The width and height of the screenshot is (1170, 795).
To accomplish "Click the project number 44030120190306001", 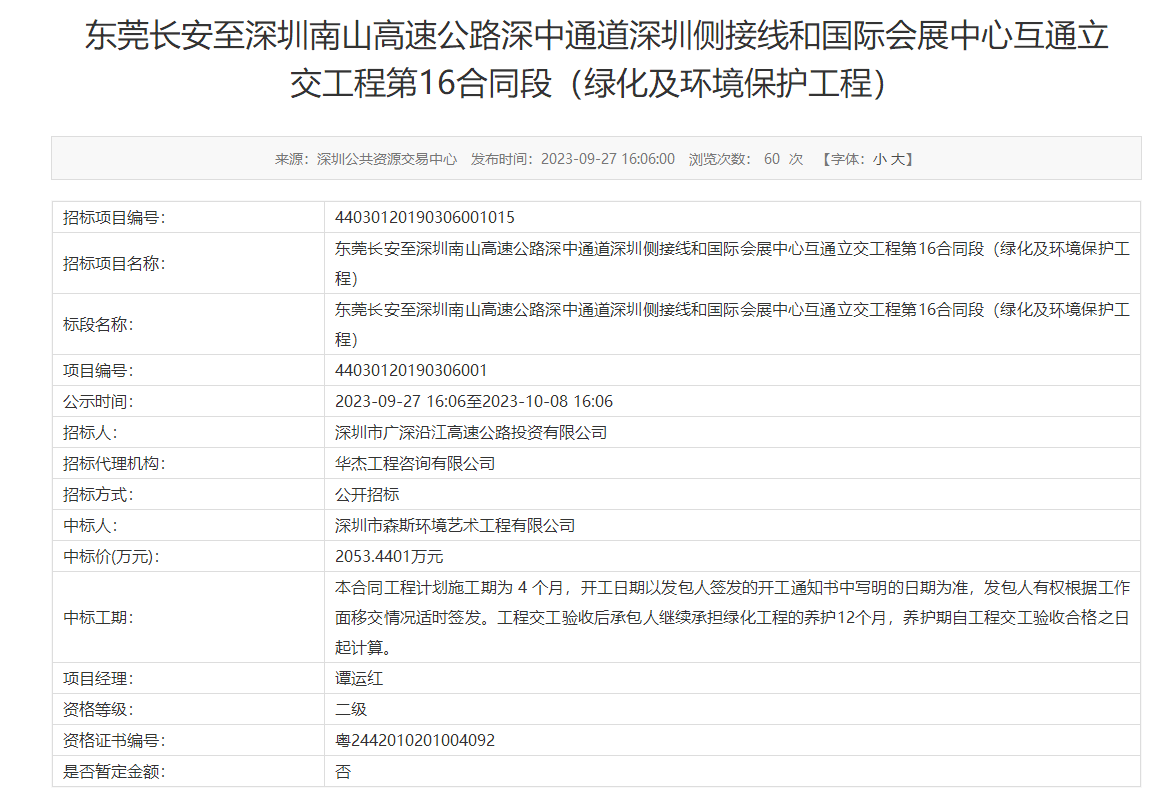I will [x=411, y=370].
